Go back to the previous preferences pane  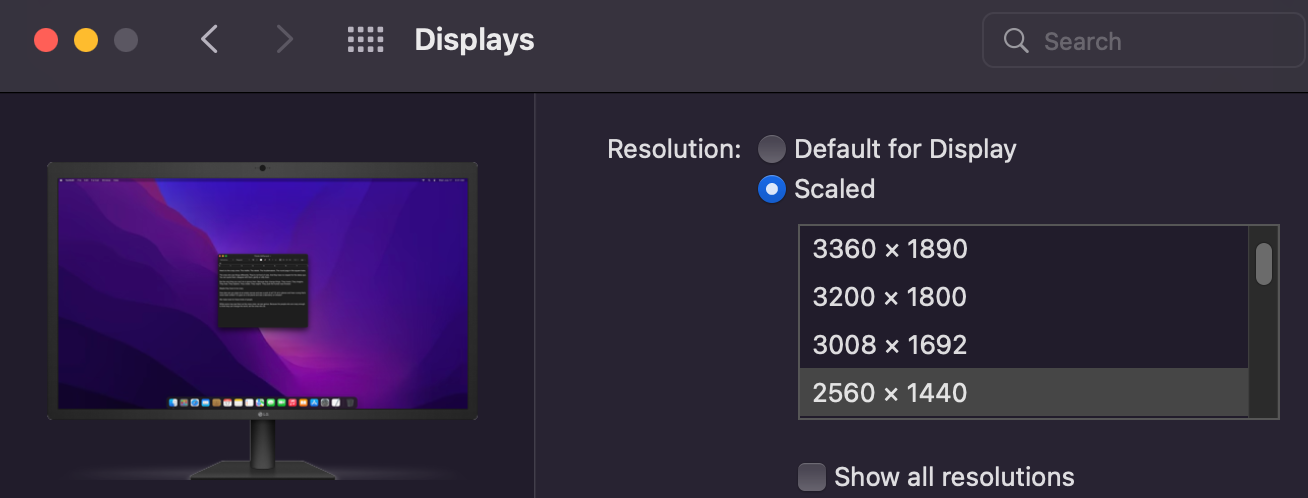click(209, 40)
